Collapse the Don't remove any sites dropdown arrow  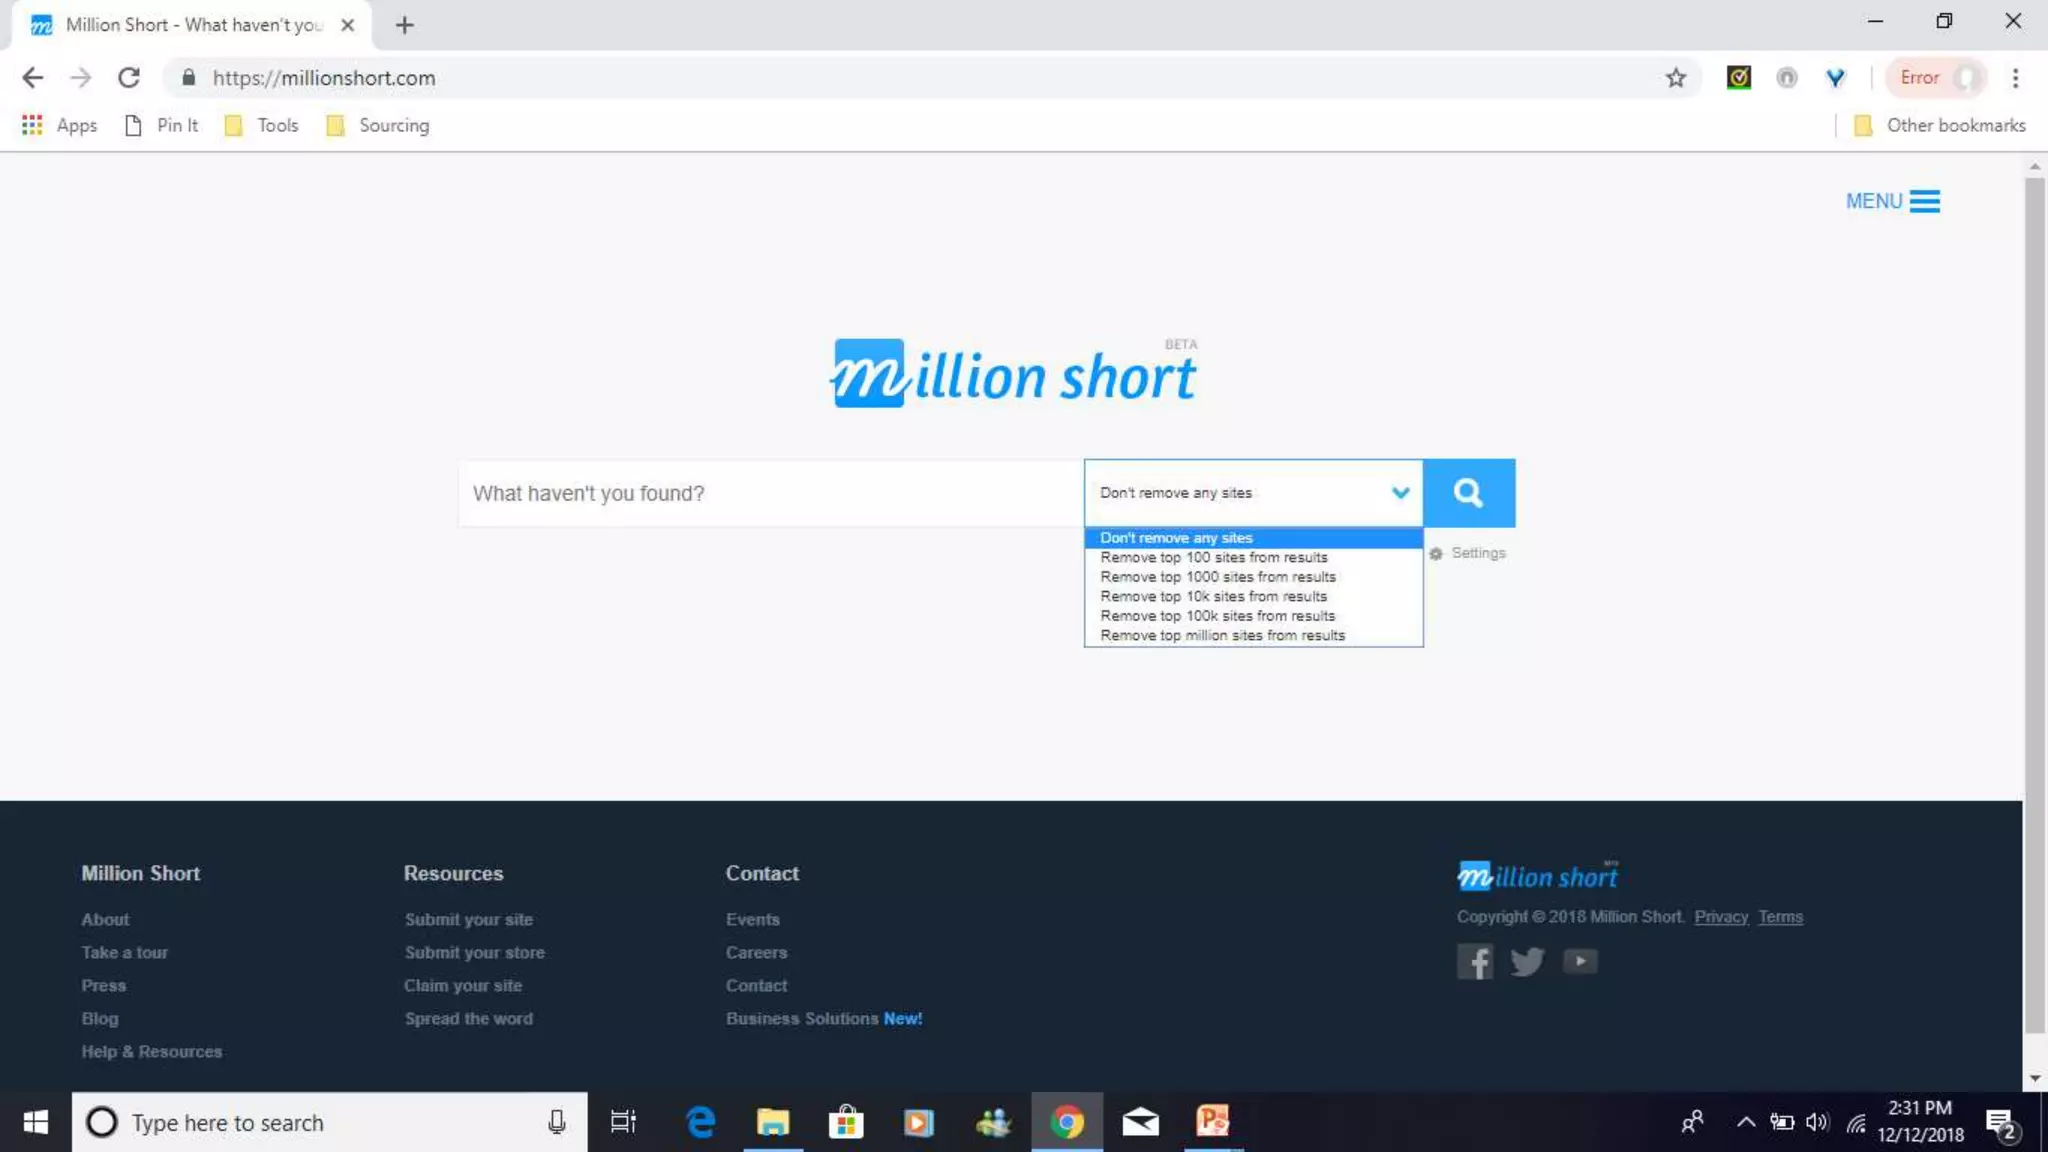(x=1400, y=492)
